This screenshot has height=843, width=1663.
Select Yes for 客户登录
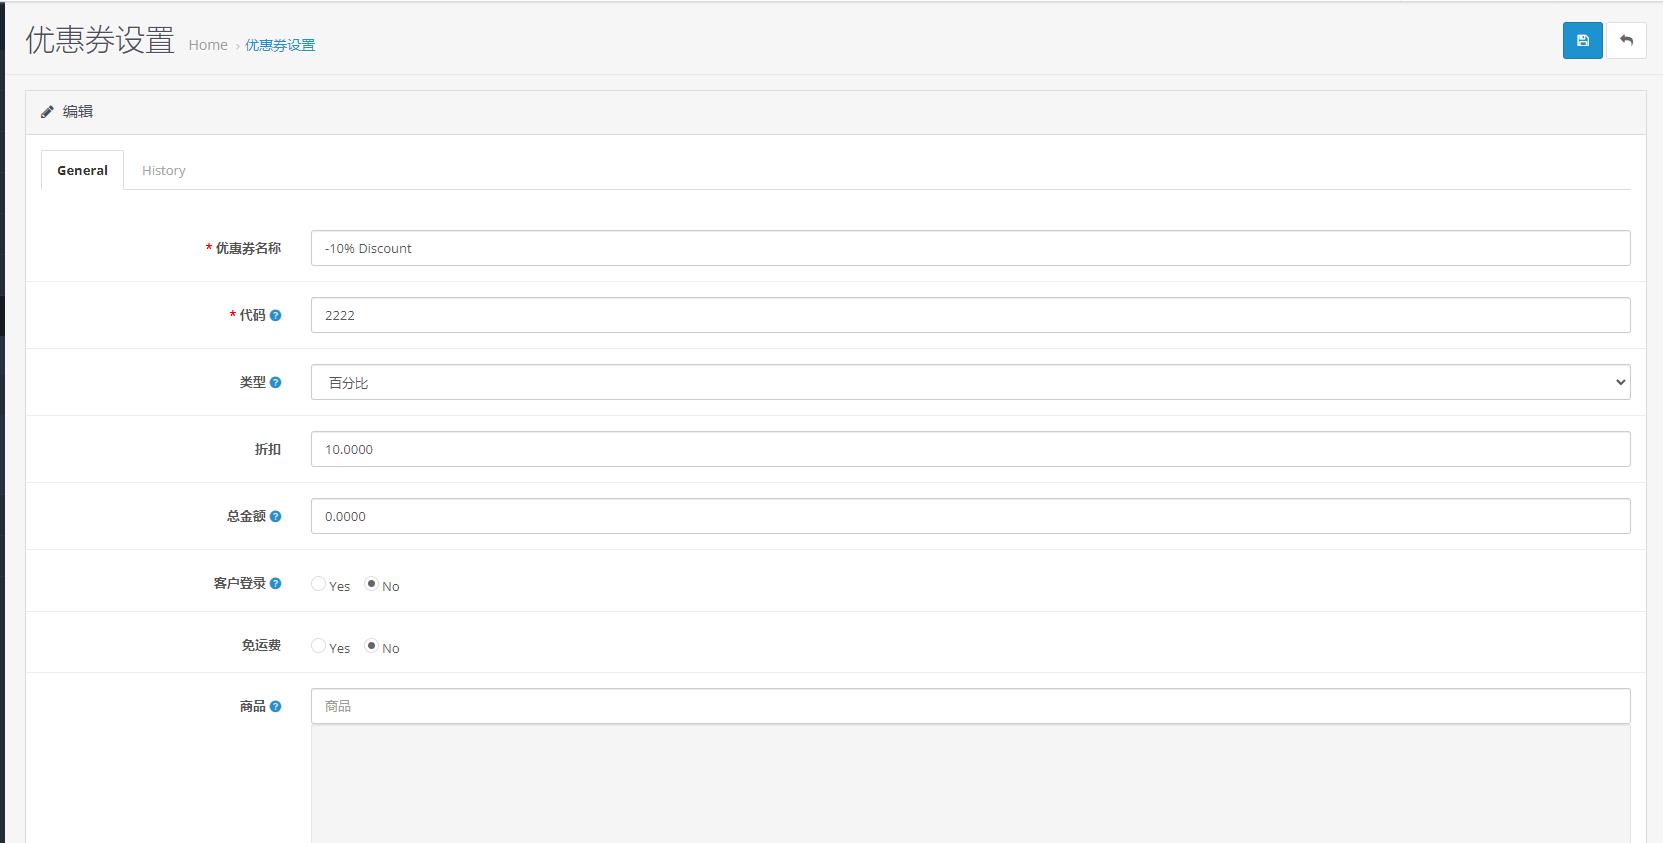click(318, 584)
